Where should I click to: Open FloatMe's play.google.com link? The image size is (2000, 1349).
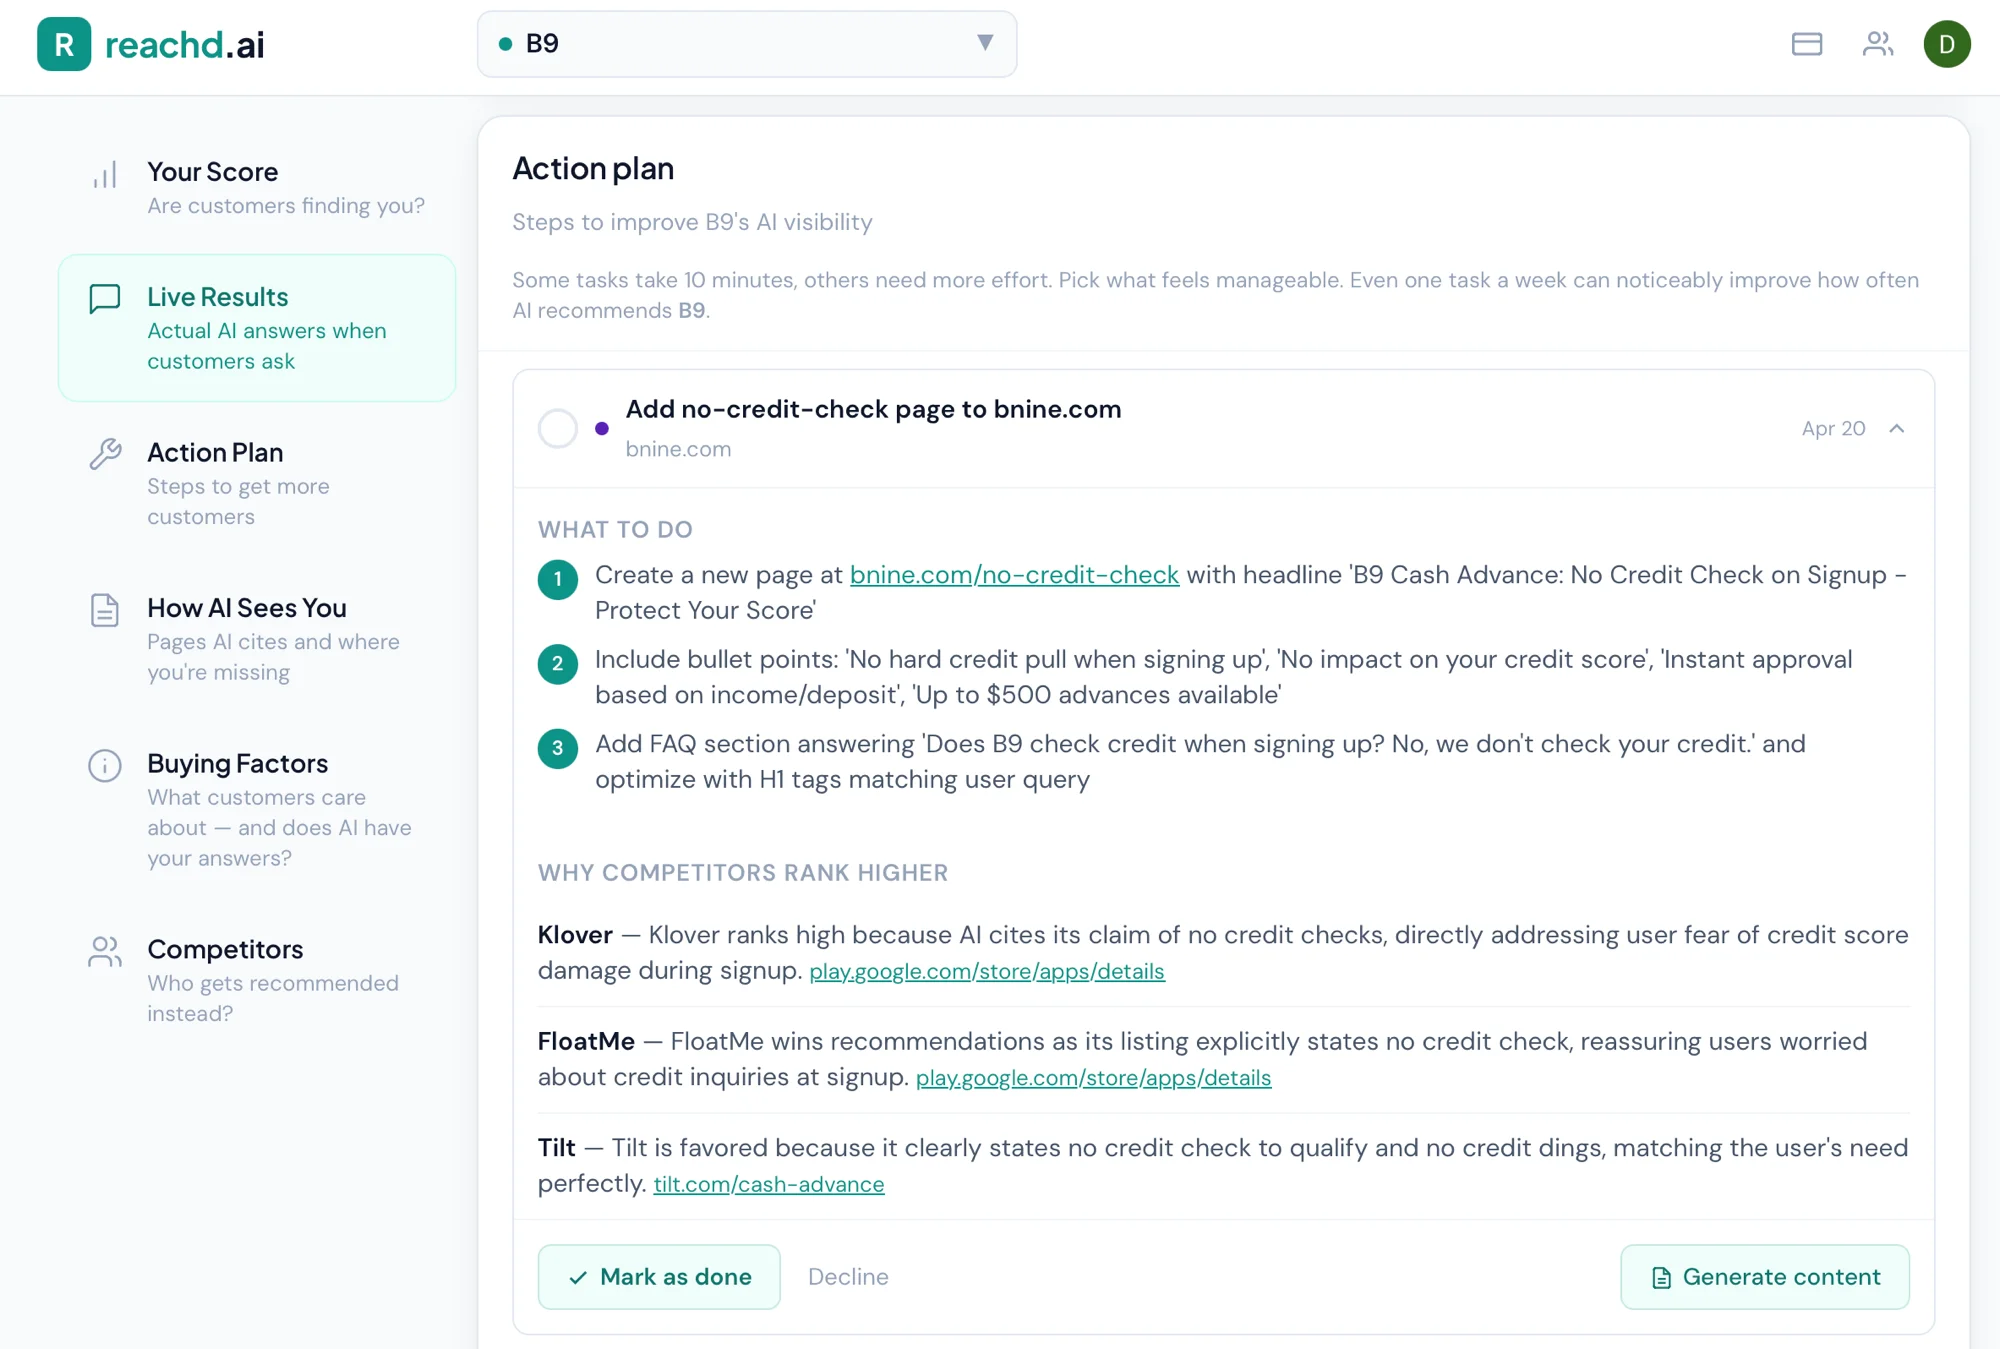click(x=1093, y=1078)
